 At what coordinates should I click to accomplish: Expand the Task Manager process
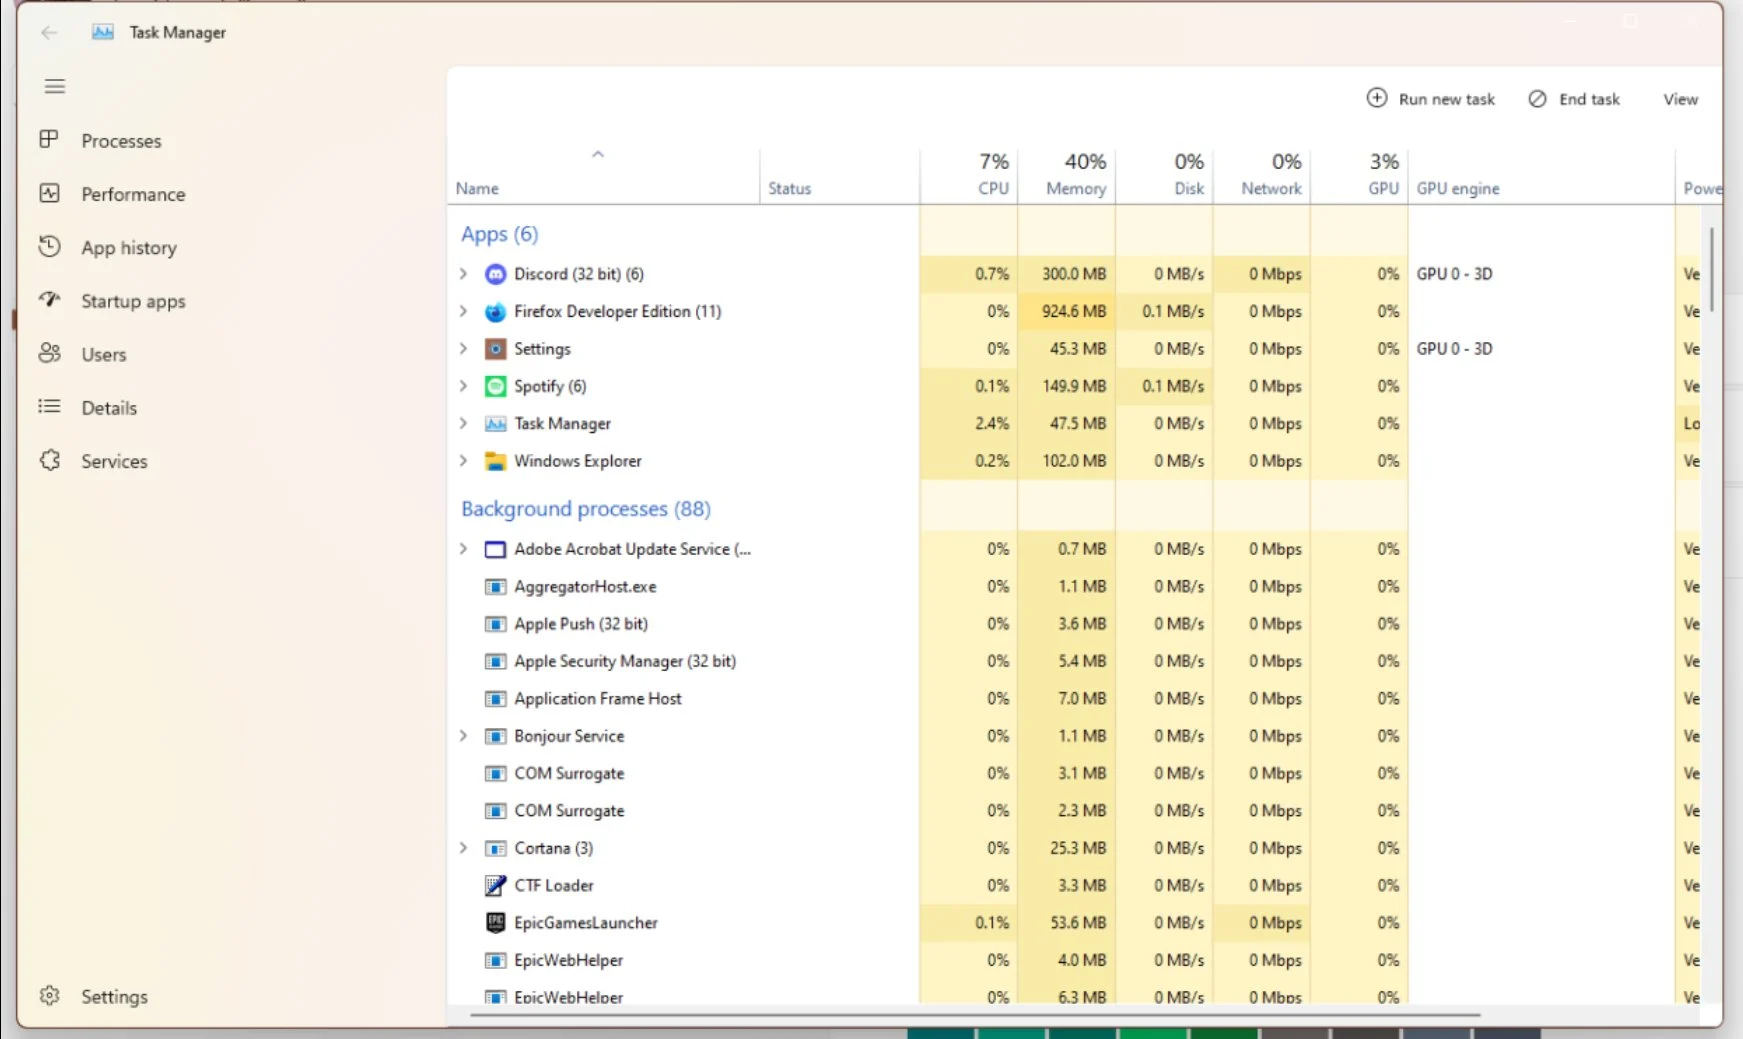click(463, 423)
